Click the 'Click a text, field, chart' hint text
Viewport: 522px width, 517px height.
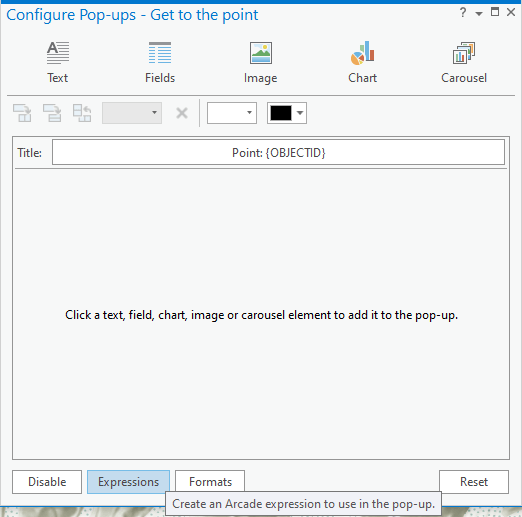pos(261,315)
